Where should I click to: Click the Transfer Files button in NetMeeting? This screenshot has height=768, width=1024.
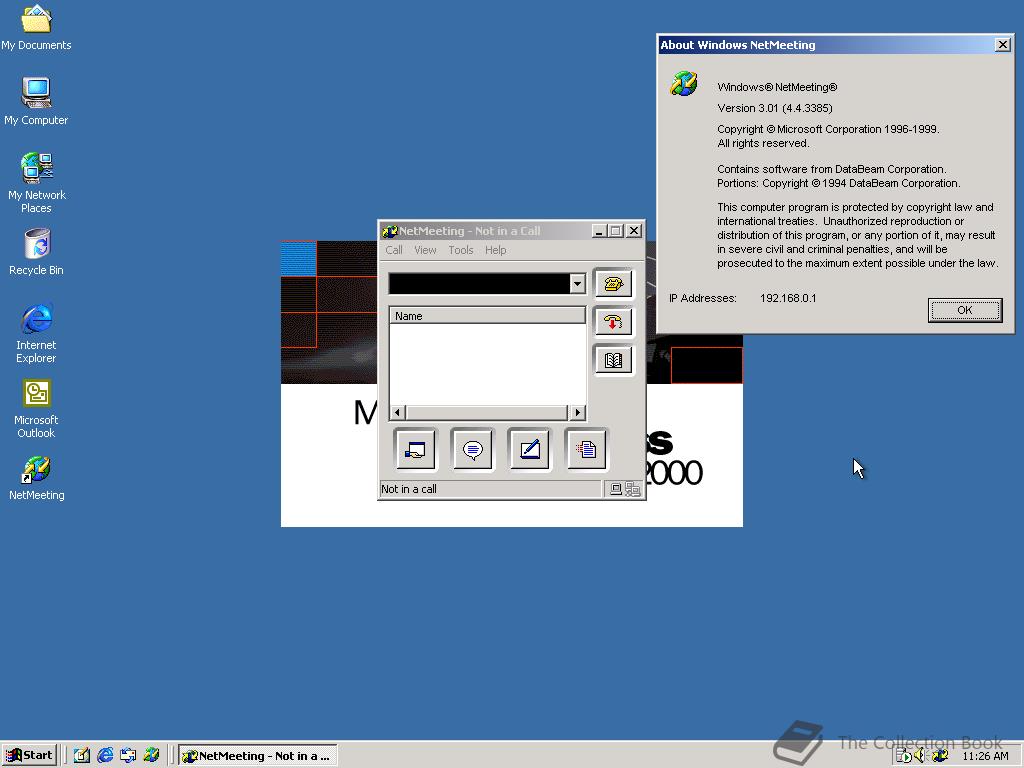point(586,449)
